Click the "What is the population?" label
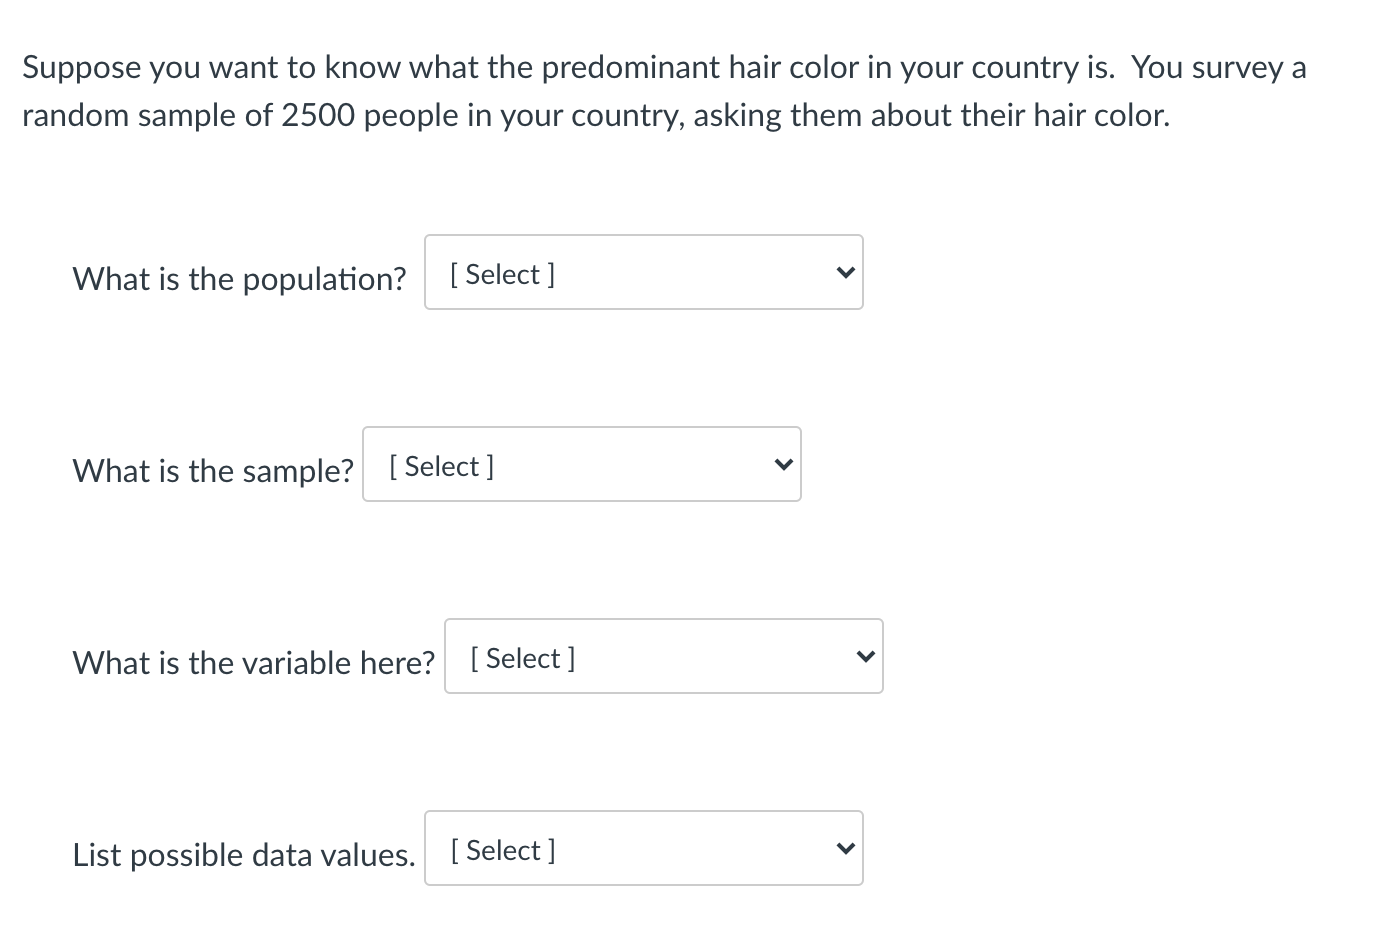This screenshot has height=940, width=1386. point(239,278)
